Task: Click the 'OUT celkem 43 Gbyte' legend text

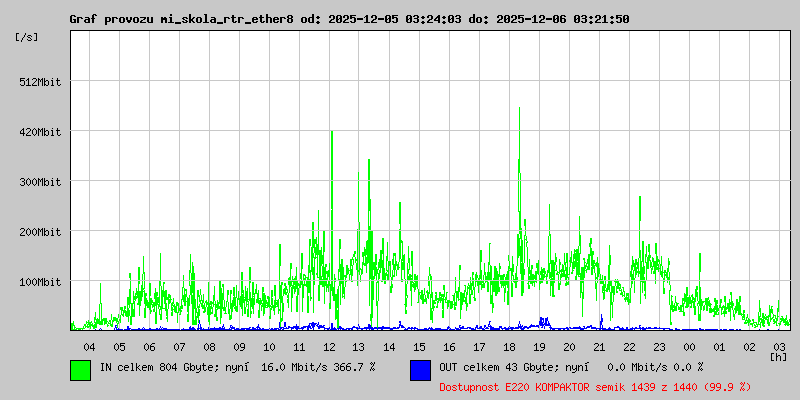Action: (x=497, y=367)
